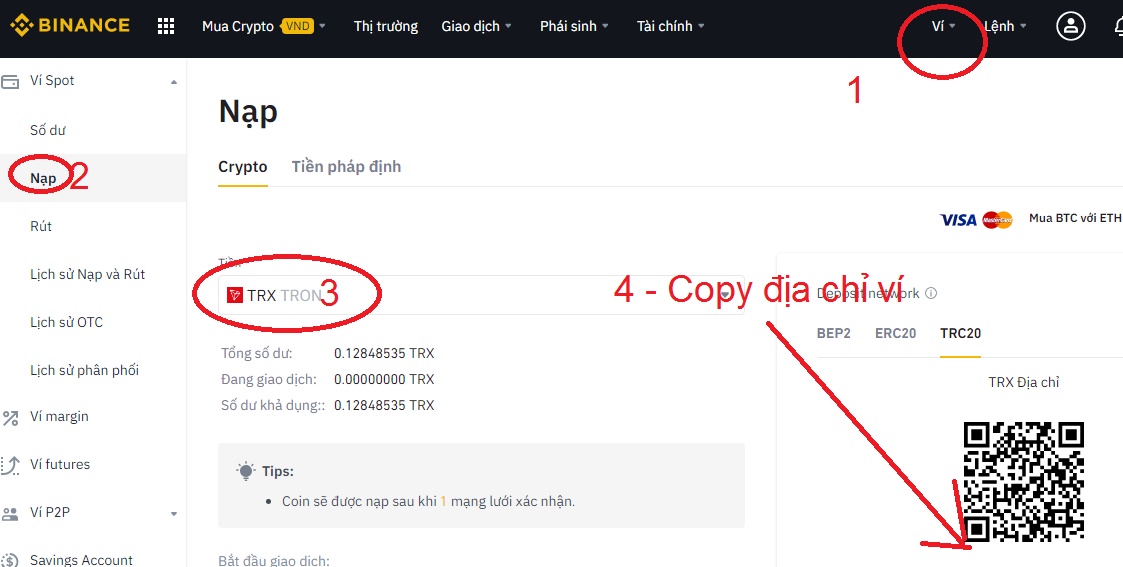Click the Bắt đầu giao dịch text
The image size is (1123, 567).
click(x=274, y=561)
